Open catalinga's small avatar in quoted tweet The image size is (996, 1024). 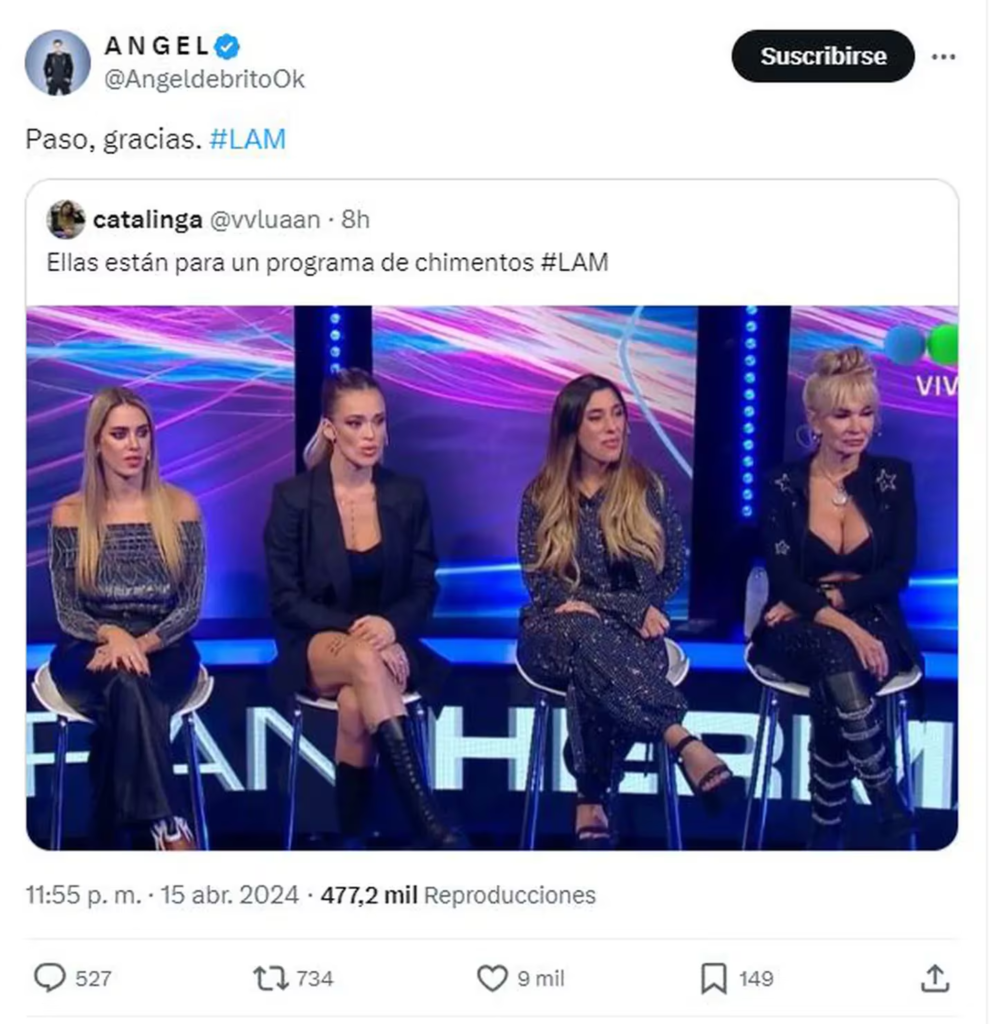click(66, 219)
